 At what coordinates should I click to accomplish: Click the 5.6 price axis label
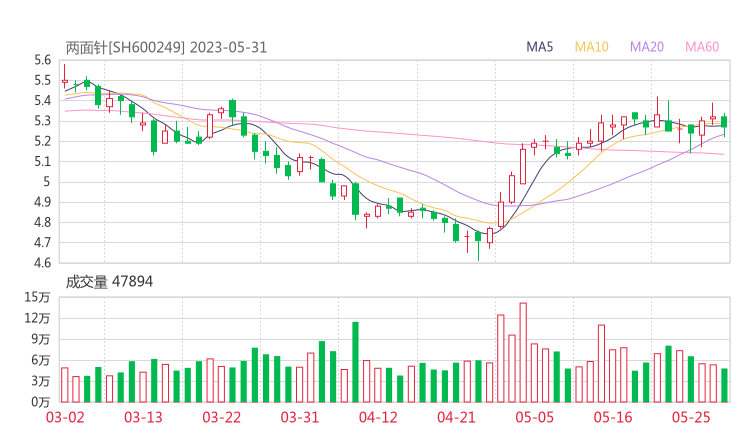point(42,60)
